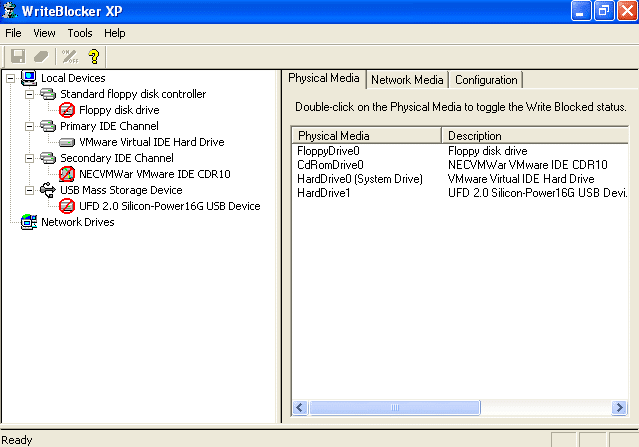The image size is (639, 447).
Task: Switch to the Network Media tab
Action: tap(407, 80)
